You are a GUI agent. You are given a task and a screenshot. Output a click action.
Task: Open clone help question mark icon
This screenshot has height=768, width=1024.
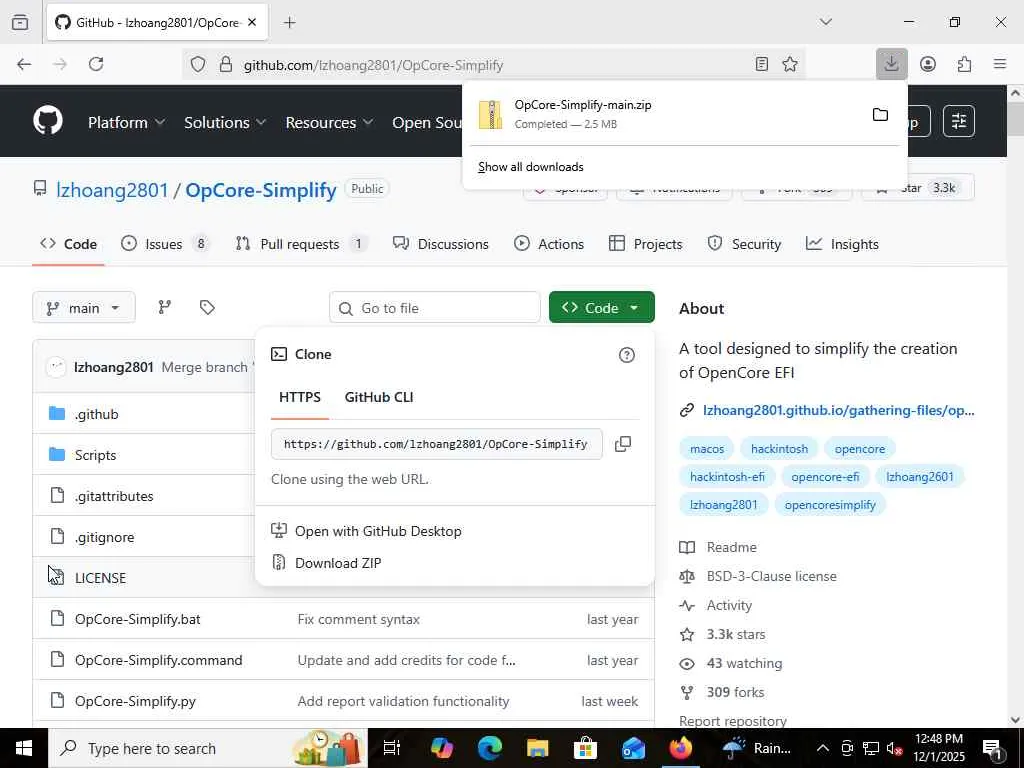click(627, 355)
